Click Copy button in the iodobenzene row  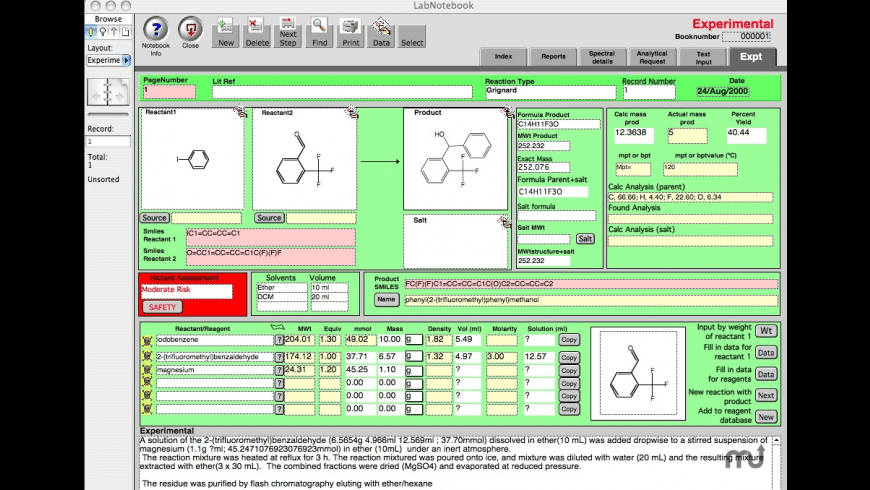click(x=569, y=340)
